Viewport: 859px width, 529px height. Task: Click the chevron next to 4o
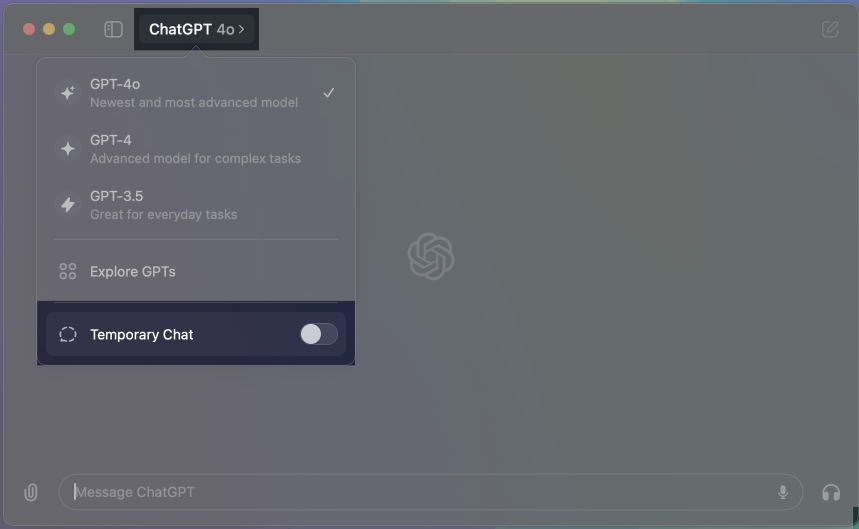tap(242, 30)
